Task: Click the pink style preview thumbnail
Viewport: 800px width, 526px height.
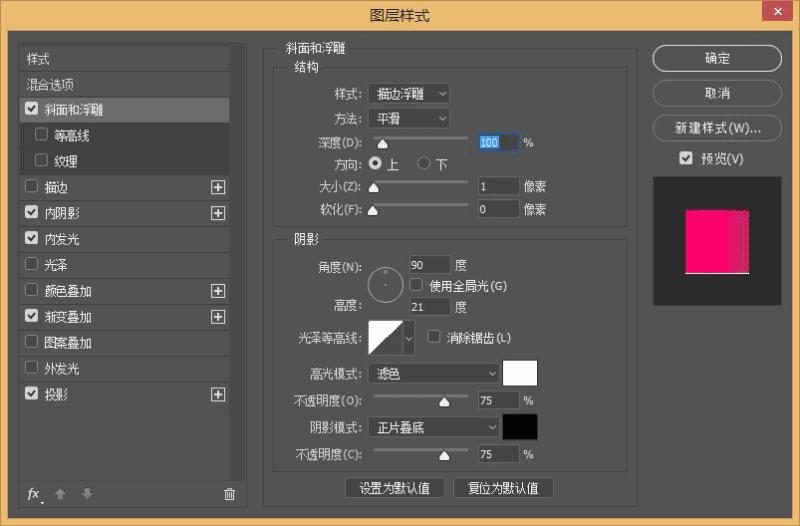Action: click(717, 241)
